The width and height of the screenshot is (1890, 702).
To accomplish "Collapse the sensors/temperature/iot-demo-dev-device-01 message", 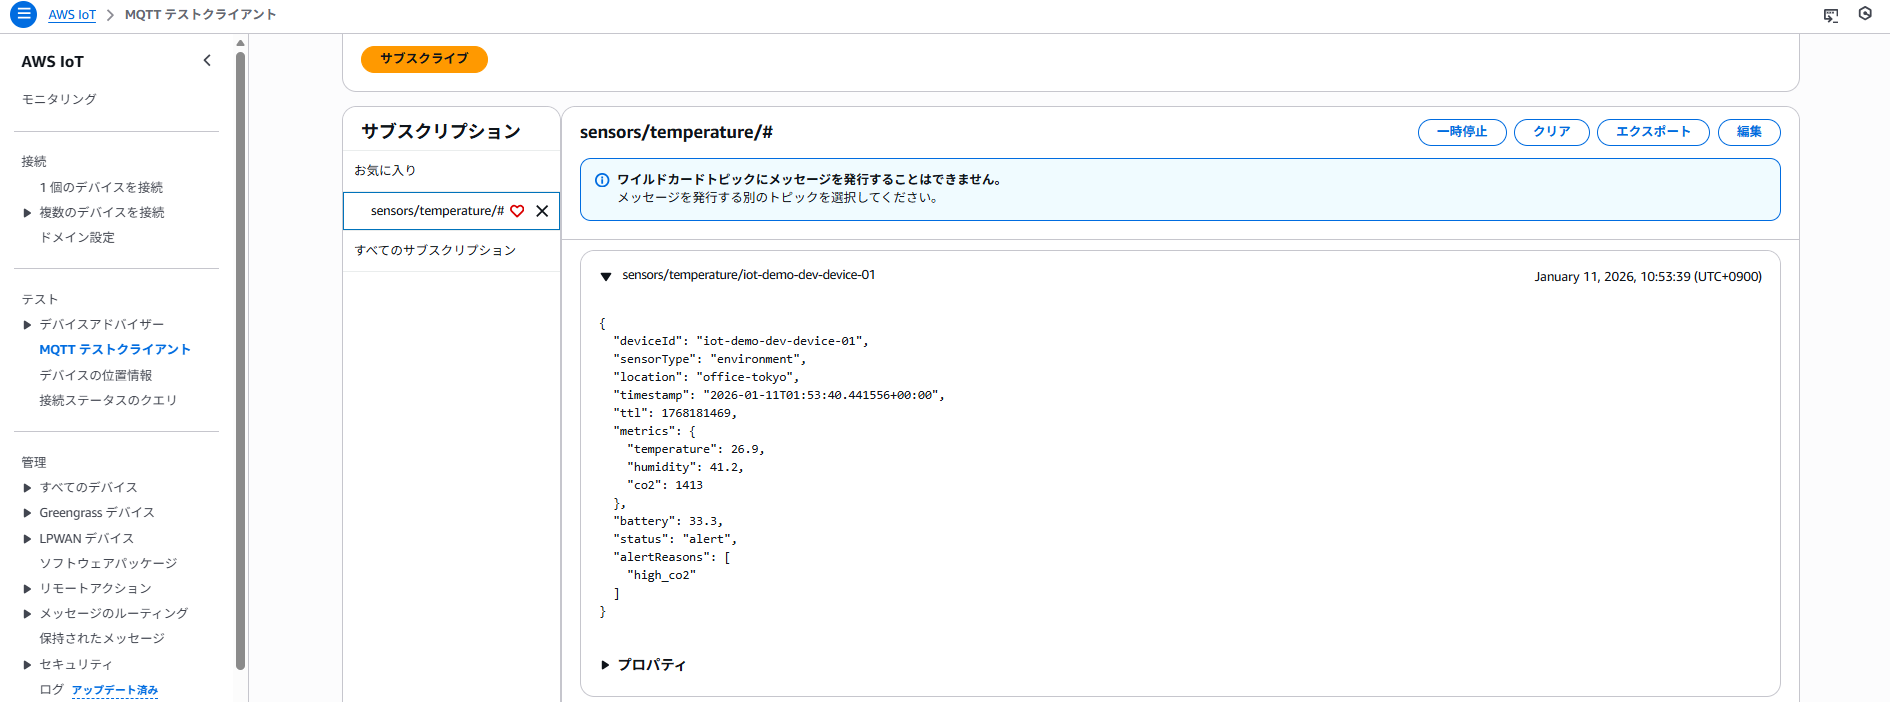I will click(x=606, y=276).
